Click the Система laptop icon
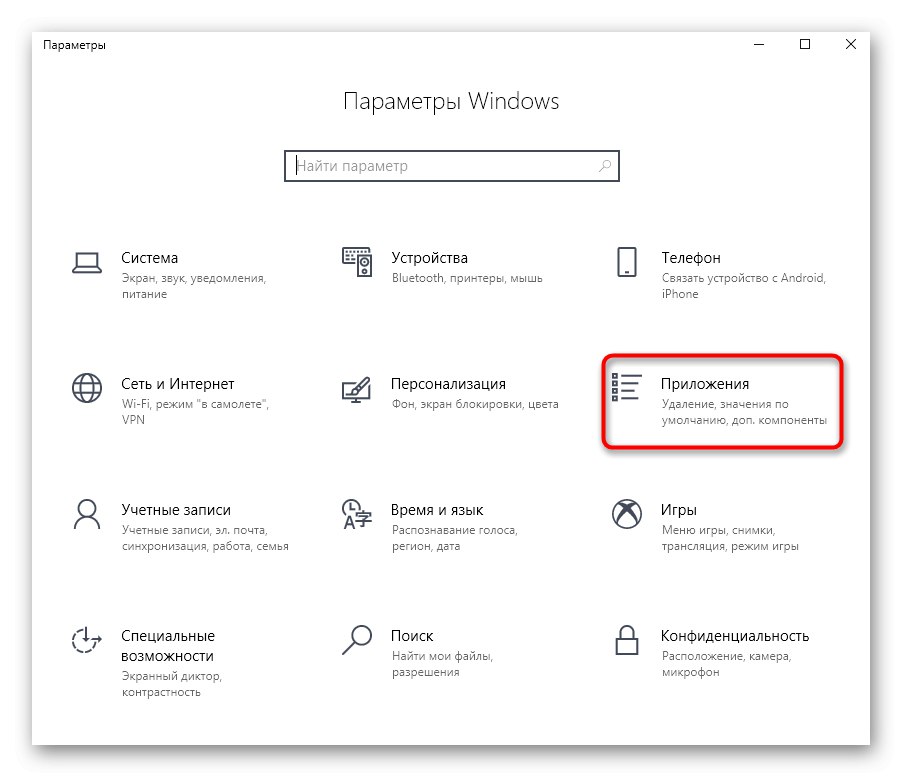The image size is (902, 777). (x=87, y=263)
